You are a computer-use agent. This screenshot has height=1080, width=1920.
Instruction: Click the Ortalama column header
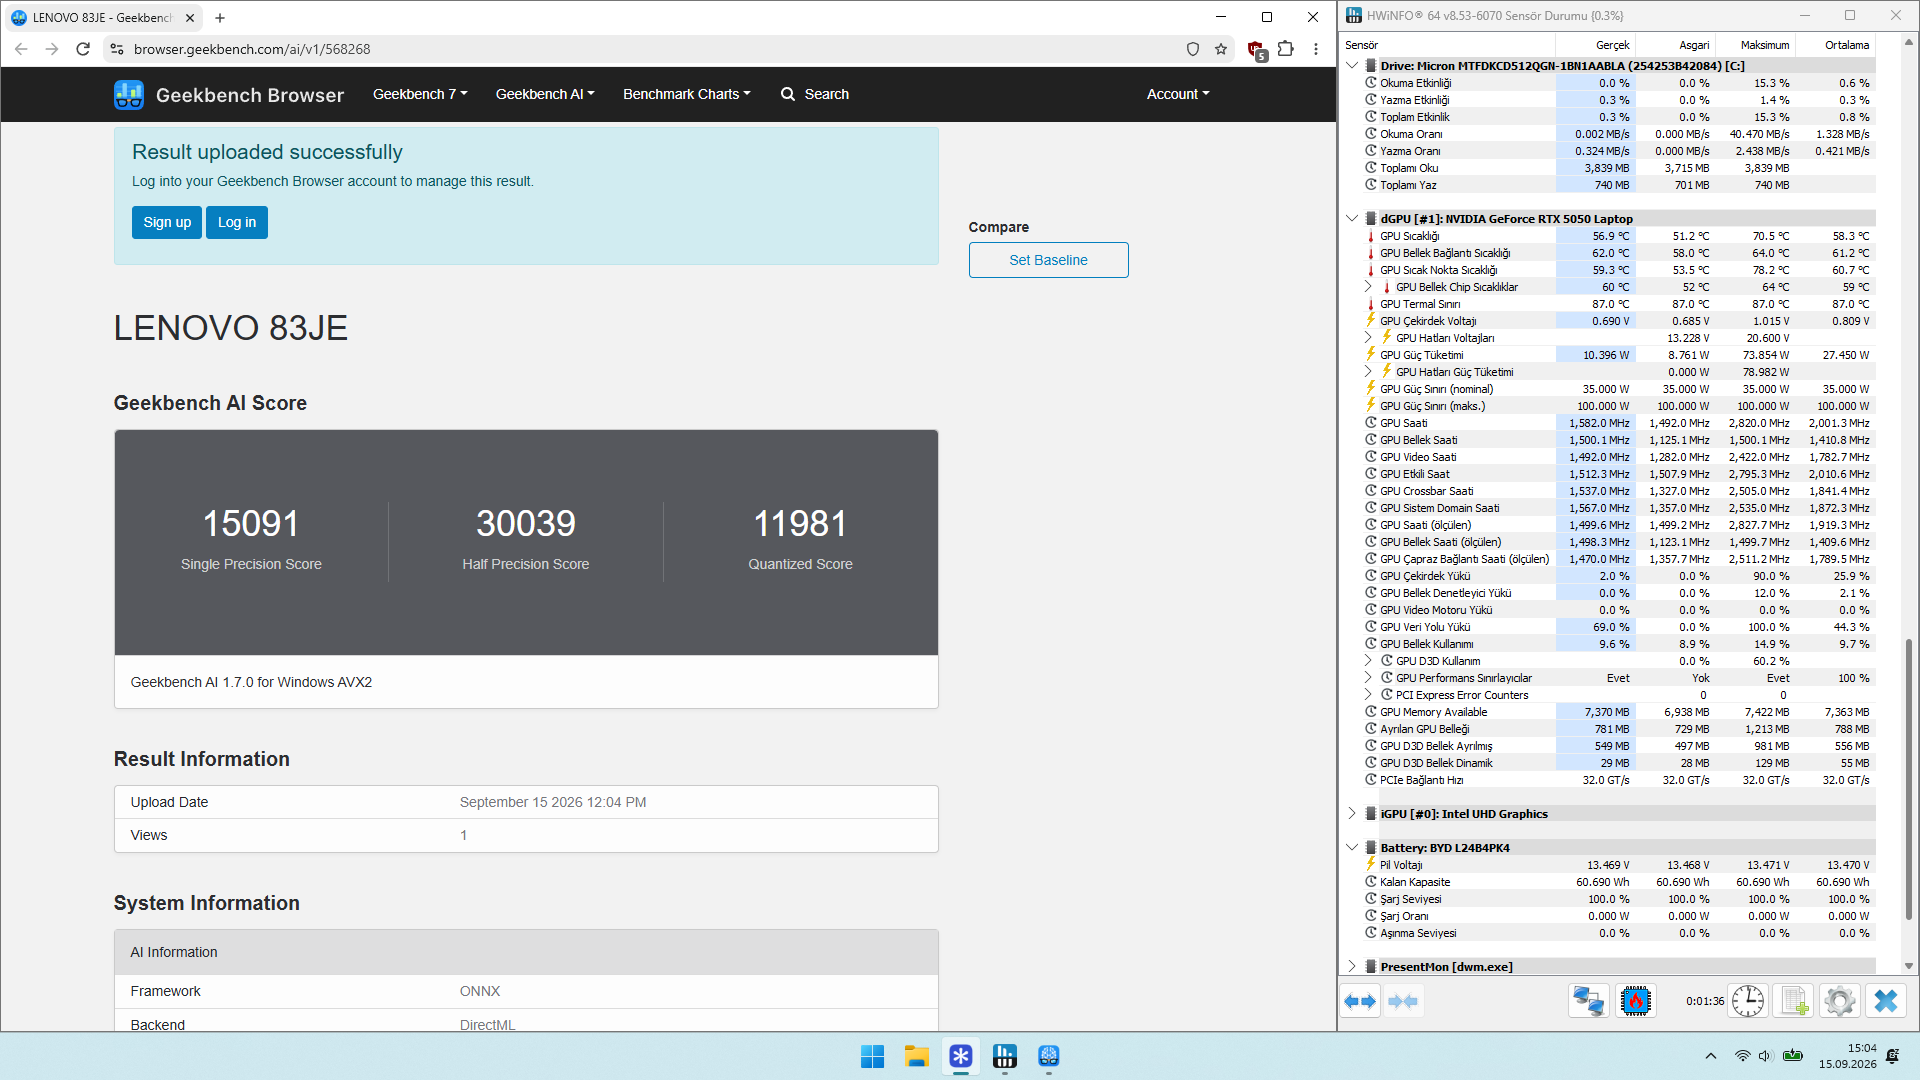[1836, 45]
